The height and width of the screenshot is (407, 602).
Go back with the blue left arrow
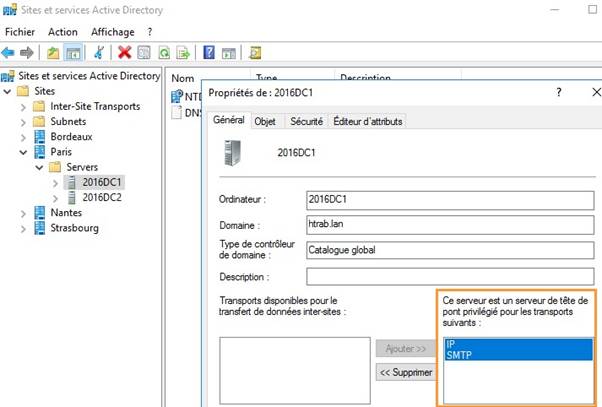pos(8,53)
